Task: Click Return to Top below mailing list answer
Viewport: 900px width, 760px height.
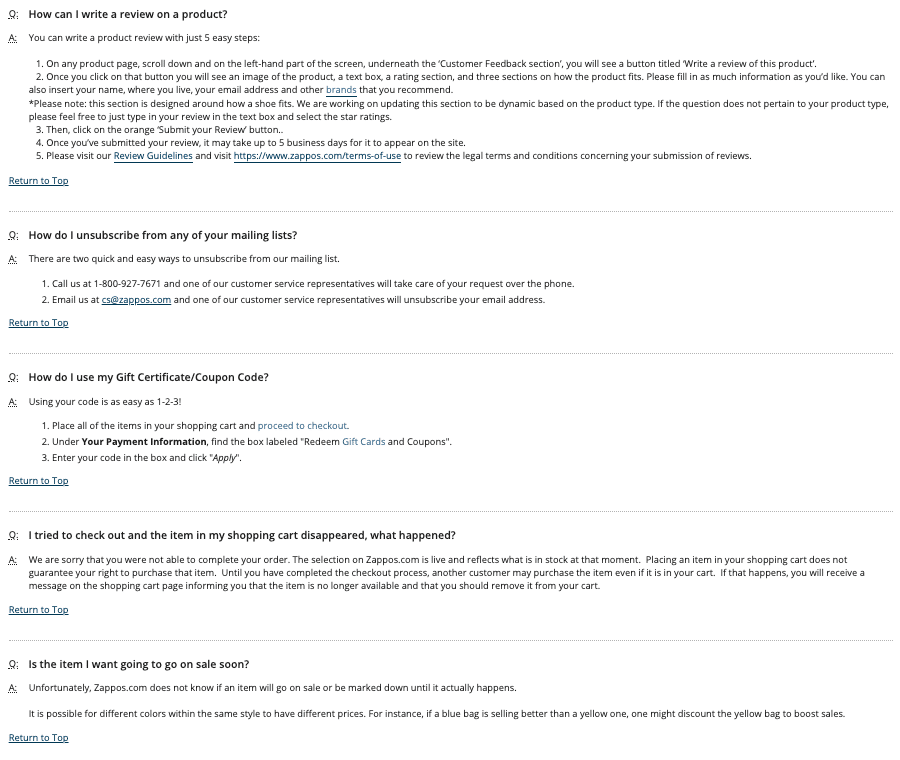Action: point(39,323)
